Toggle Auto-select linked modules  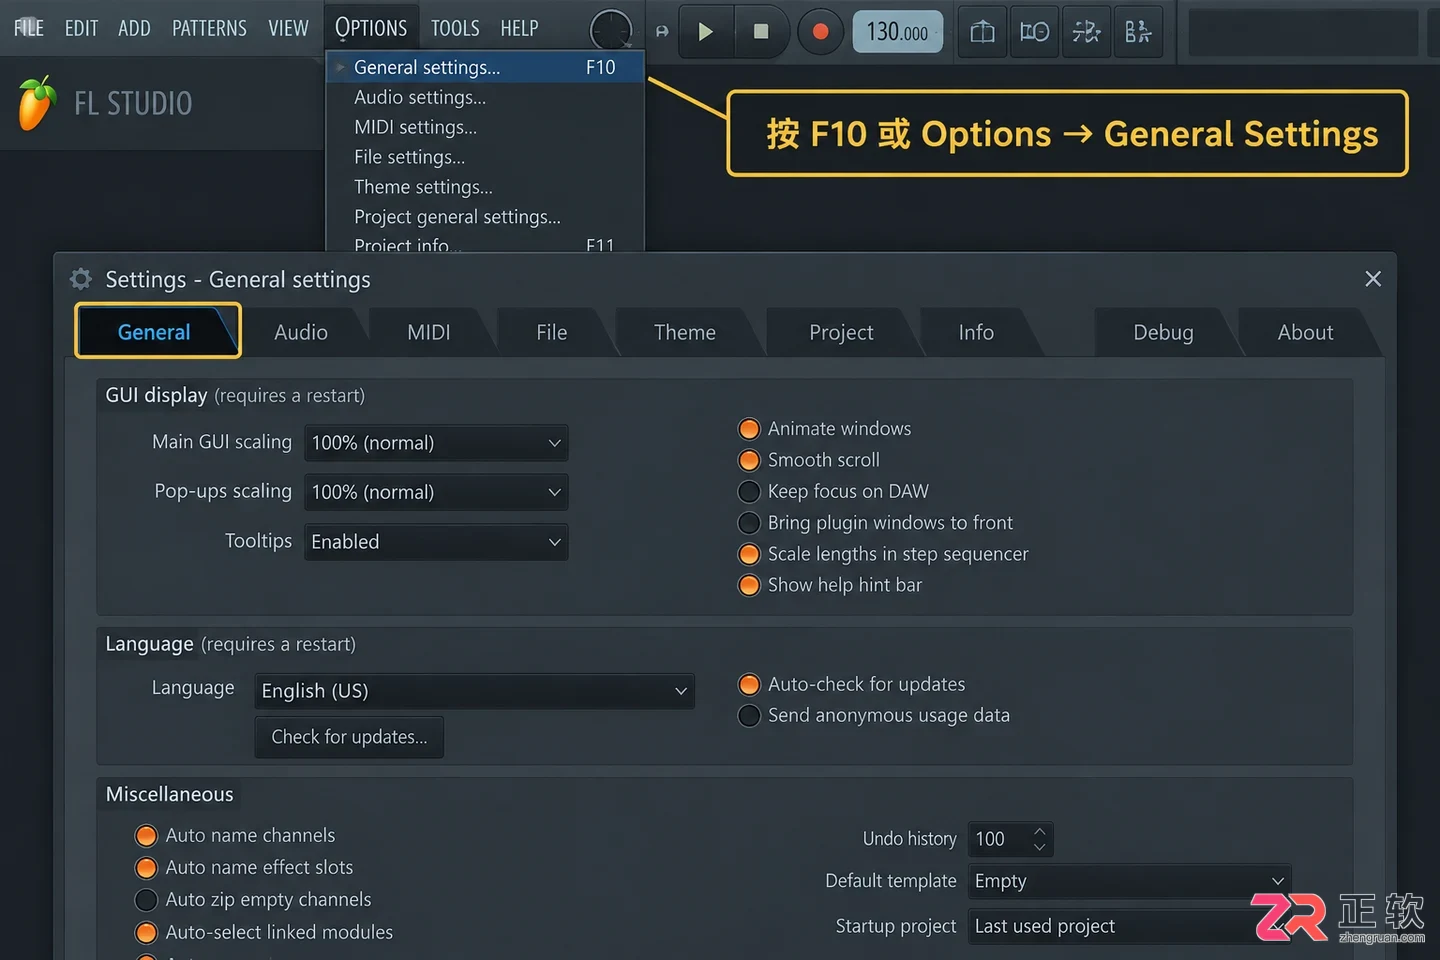tap(146, 932)
